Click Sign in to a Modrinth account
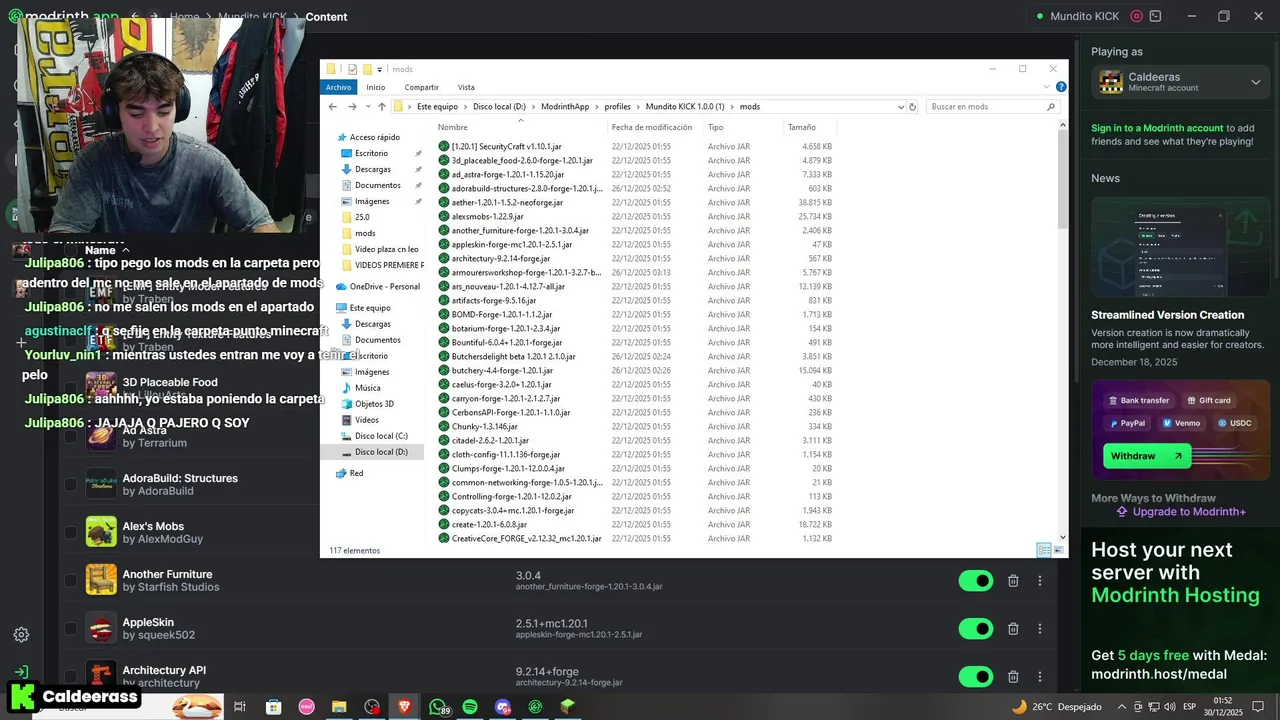 1157,128
